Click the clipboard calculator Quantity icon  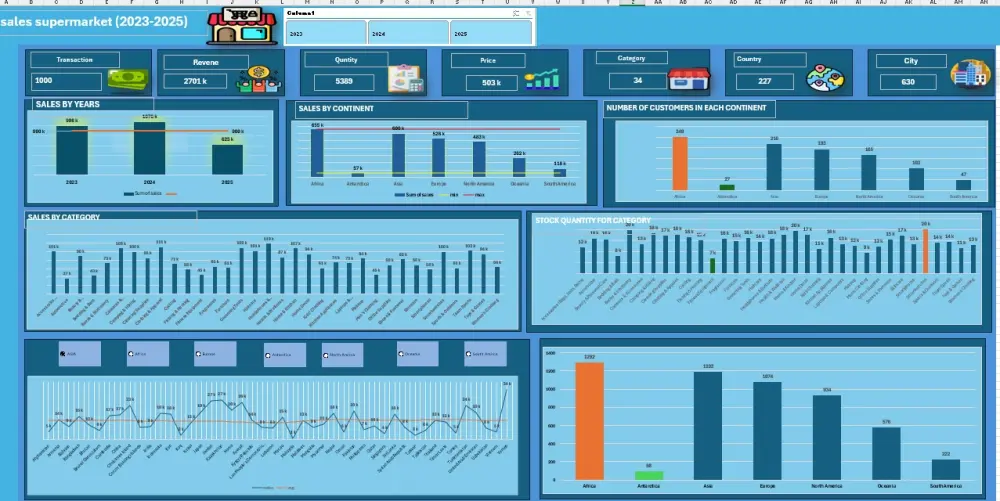click(x=406, y=79)
